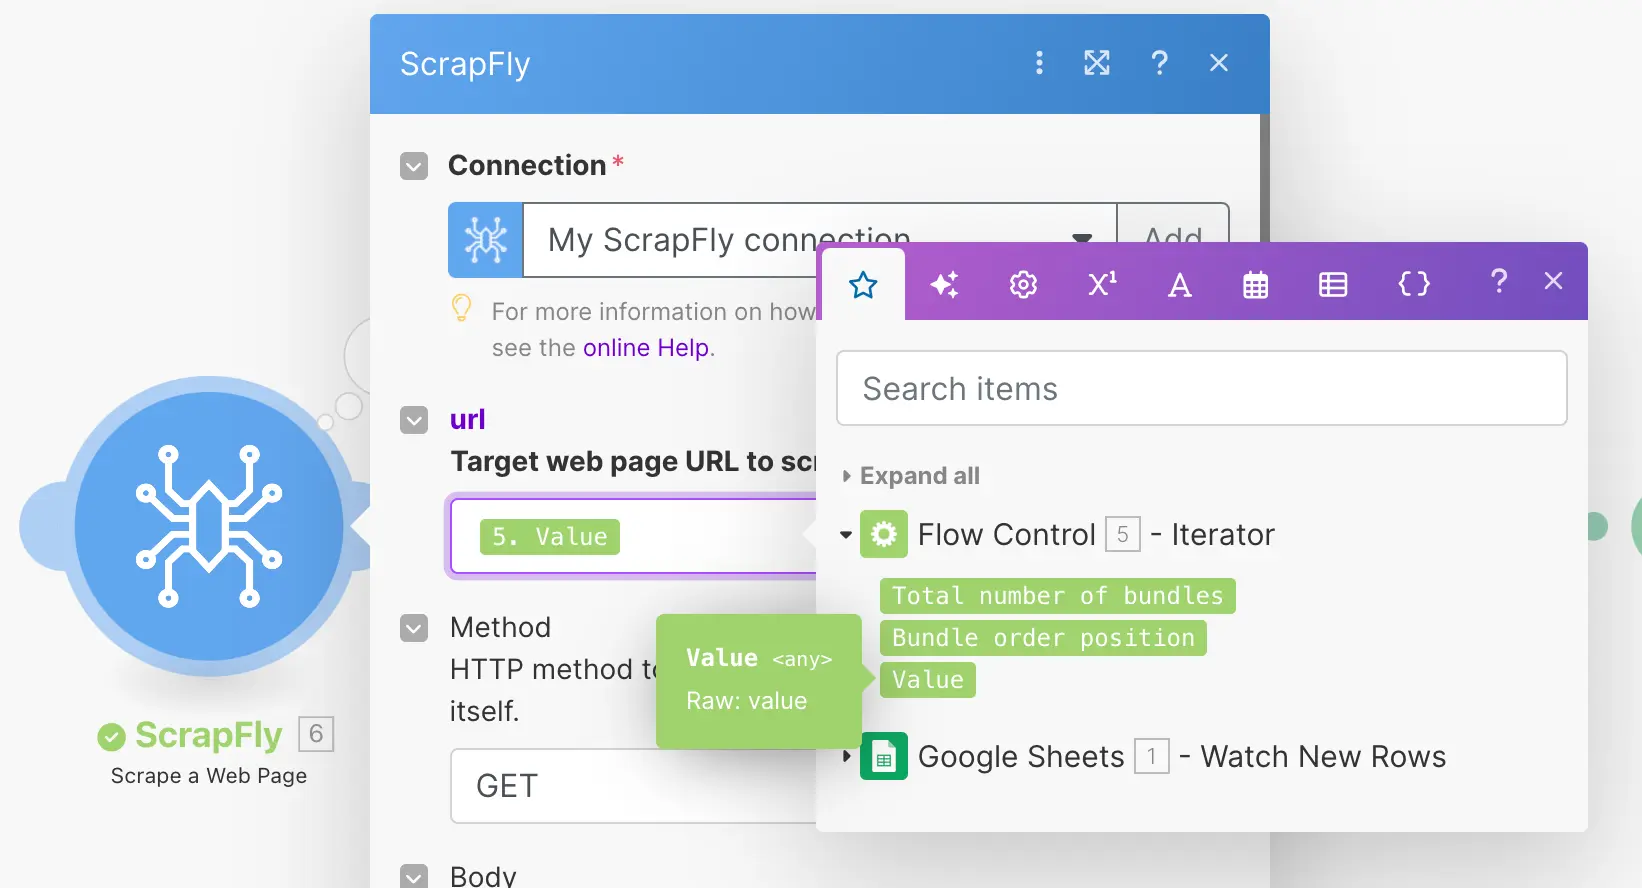
Task: Open the date and time functions tab
Action: pos(1256,285)
